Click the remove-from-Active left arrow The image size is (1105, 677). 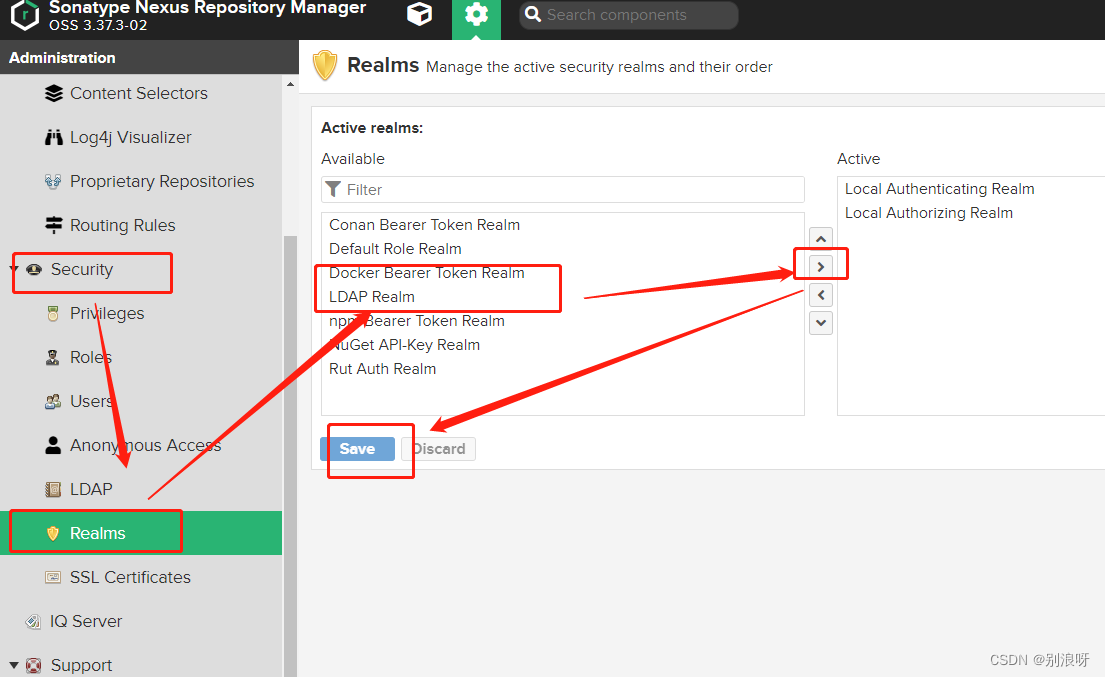(821, 295)
